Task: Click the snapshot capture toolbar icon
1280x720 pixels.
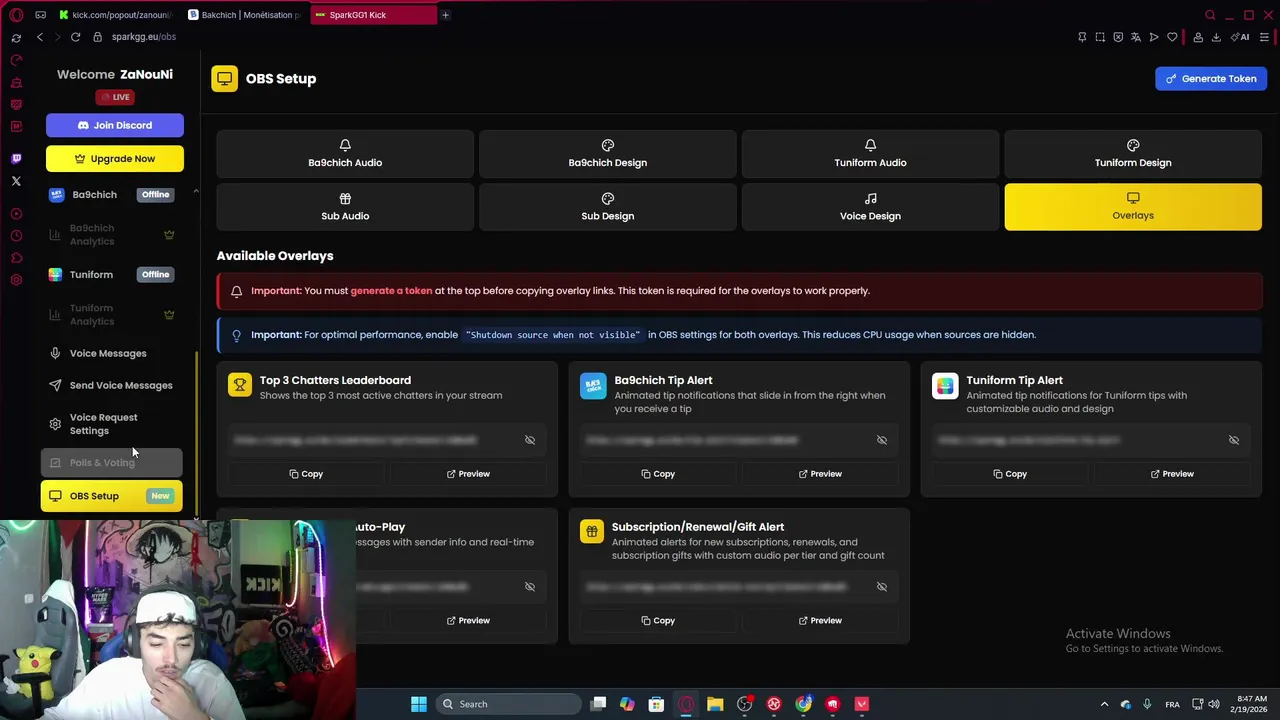Action: (1100, 37)
